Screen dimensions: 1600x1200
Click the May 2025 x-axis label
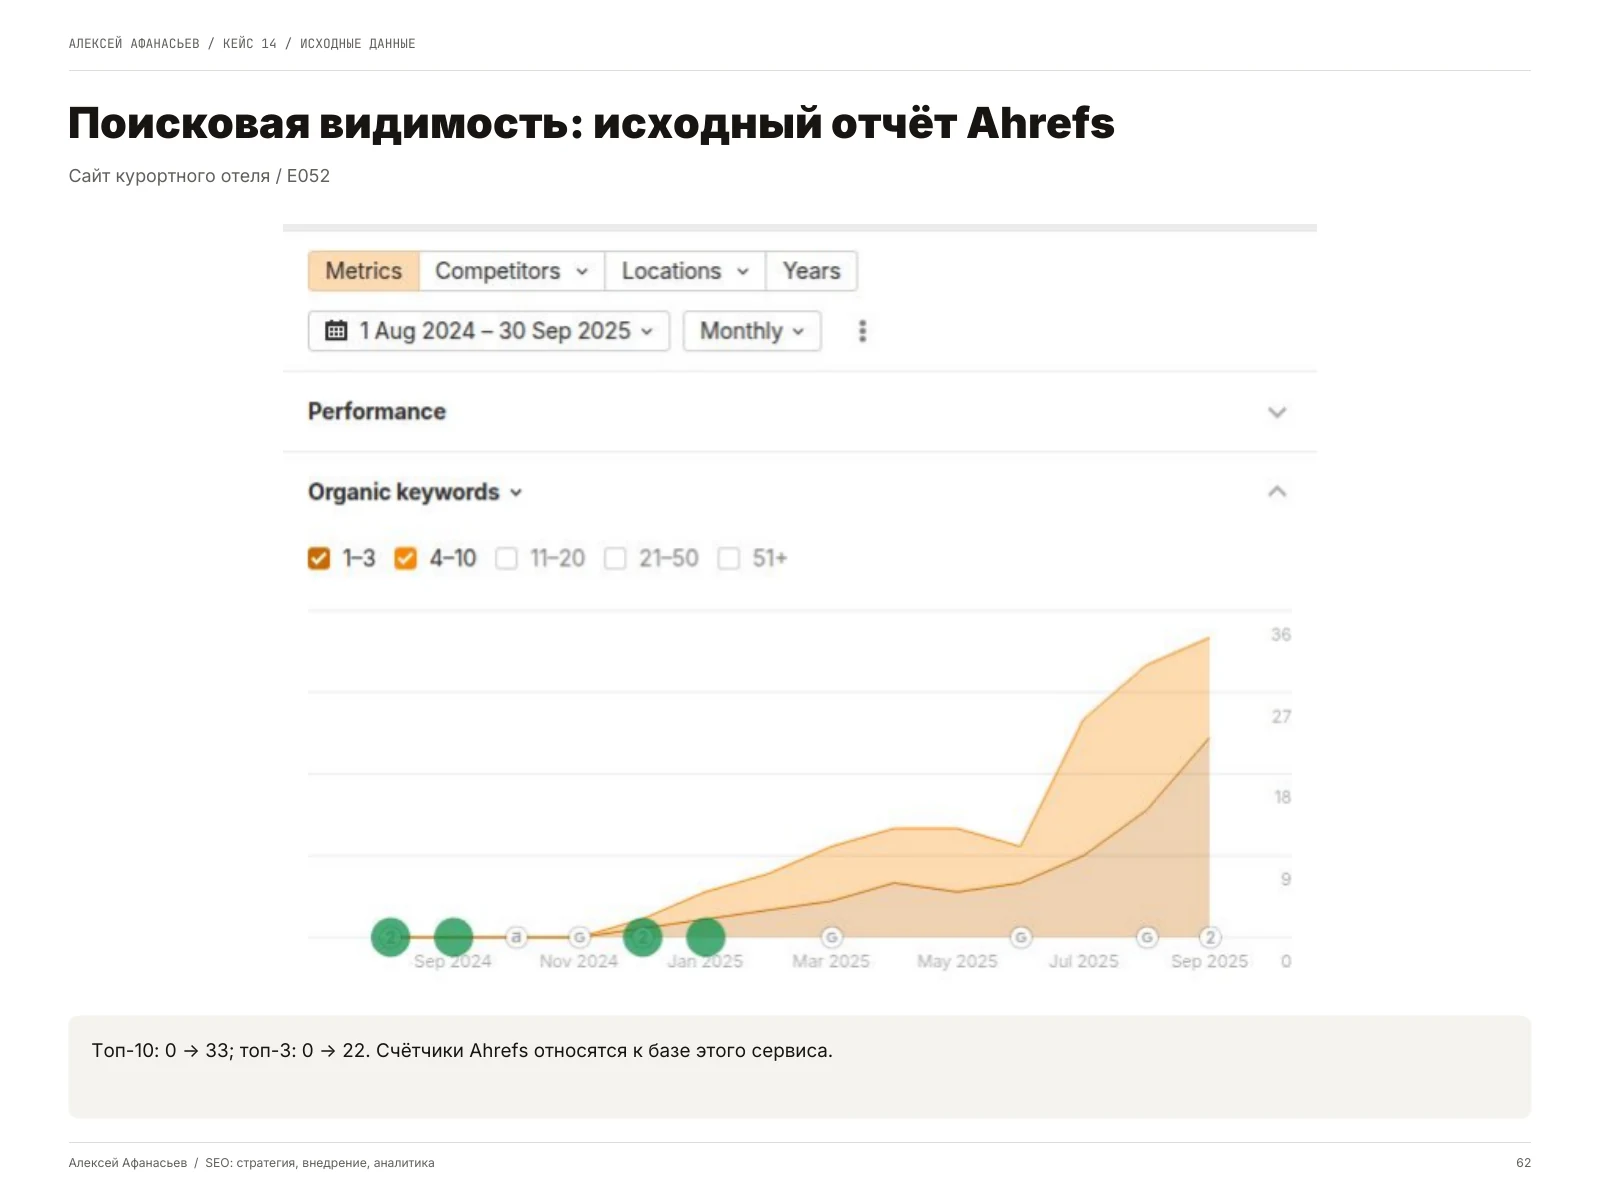click(x=957, y=961)
